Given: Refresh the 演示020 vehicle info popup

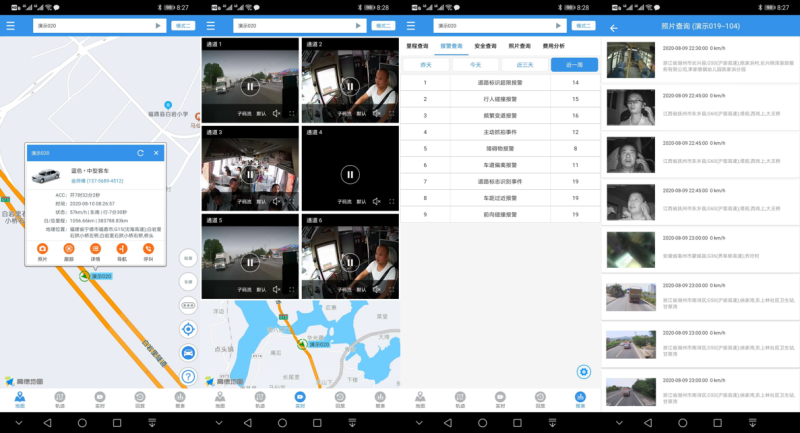Looking at the screenshot, I should [140, 153].
